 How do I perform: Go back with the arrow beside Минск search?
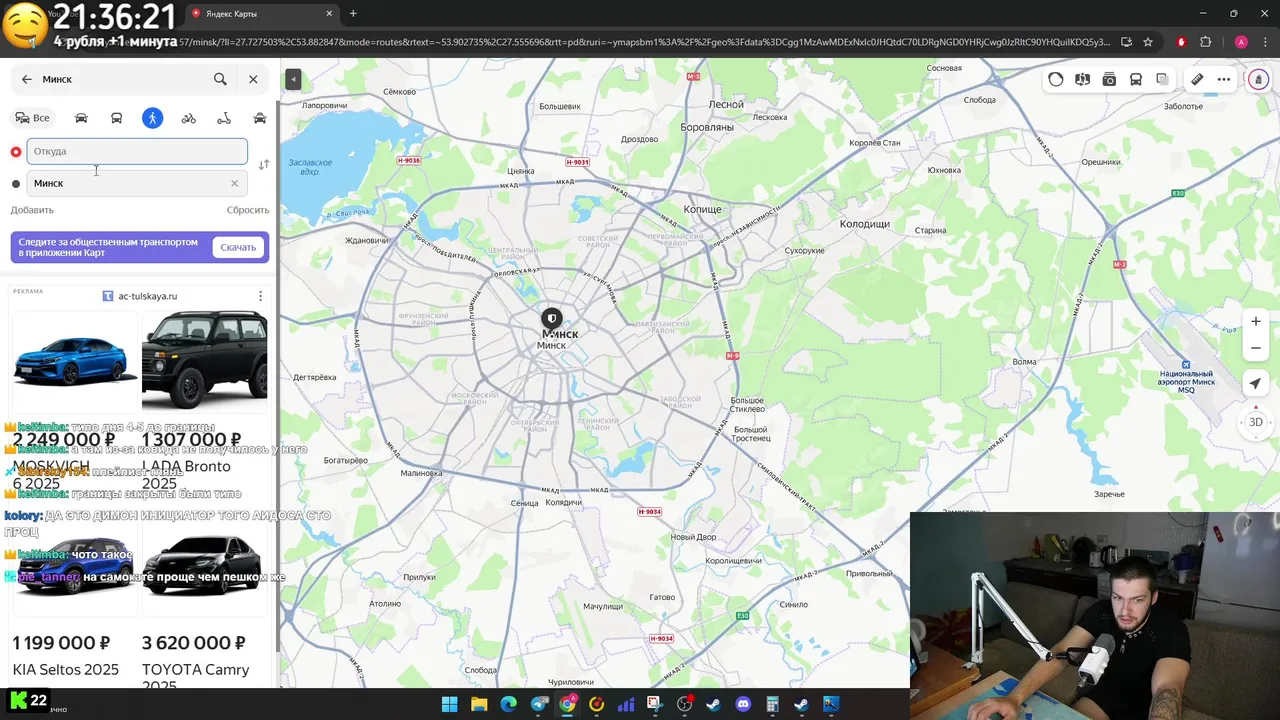coord(27,79)
